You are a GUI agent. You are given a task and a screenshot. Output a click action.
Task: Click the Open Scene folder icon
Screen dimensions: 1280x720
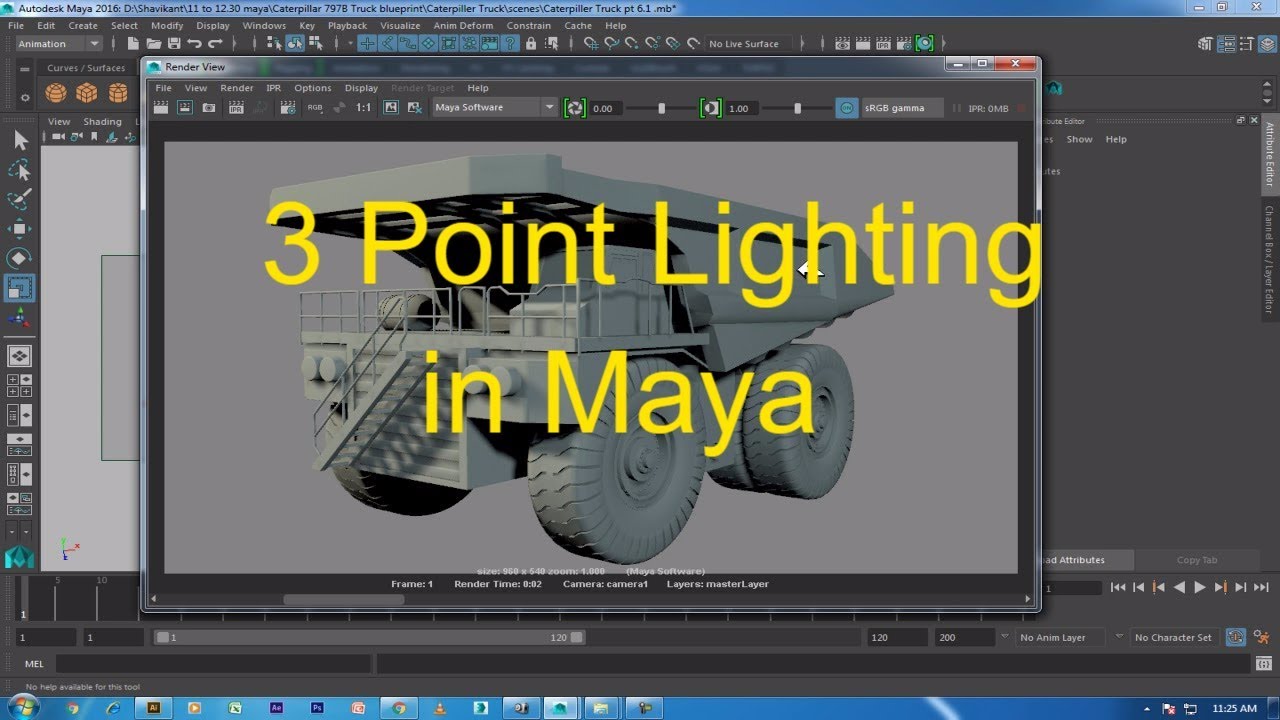pyautogui.click(x=153, y=44)
